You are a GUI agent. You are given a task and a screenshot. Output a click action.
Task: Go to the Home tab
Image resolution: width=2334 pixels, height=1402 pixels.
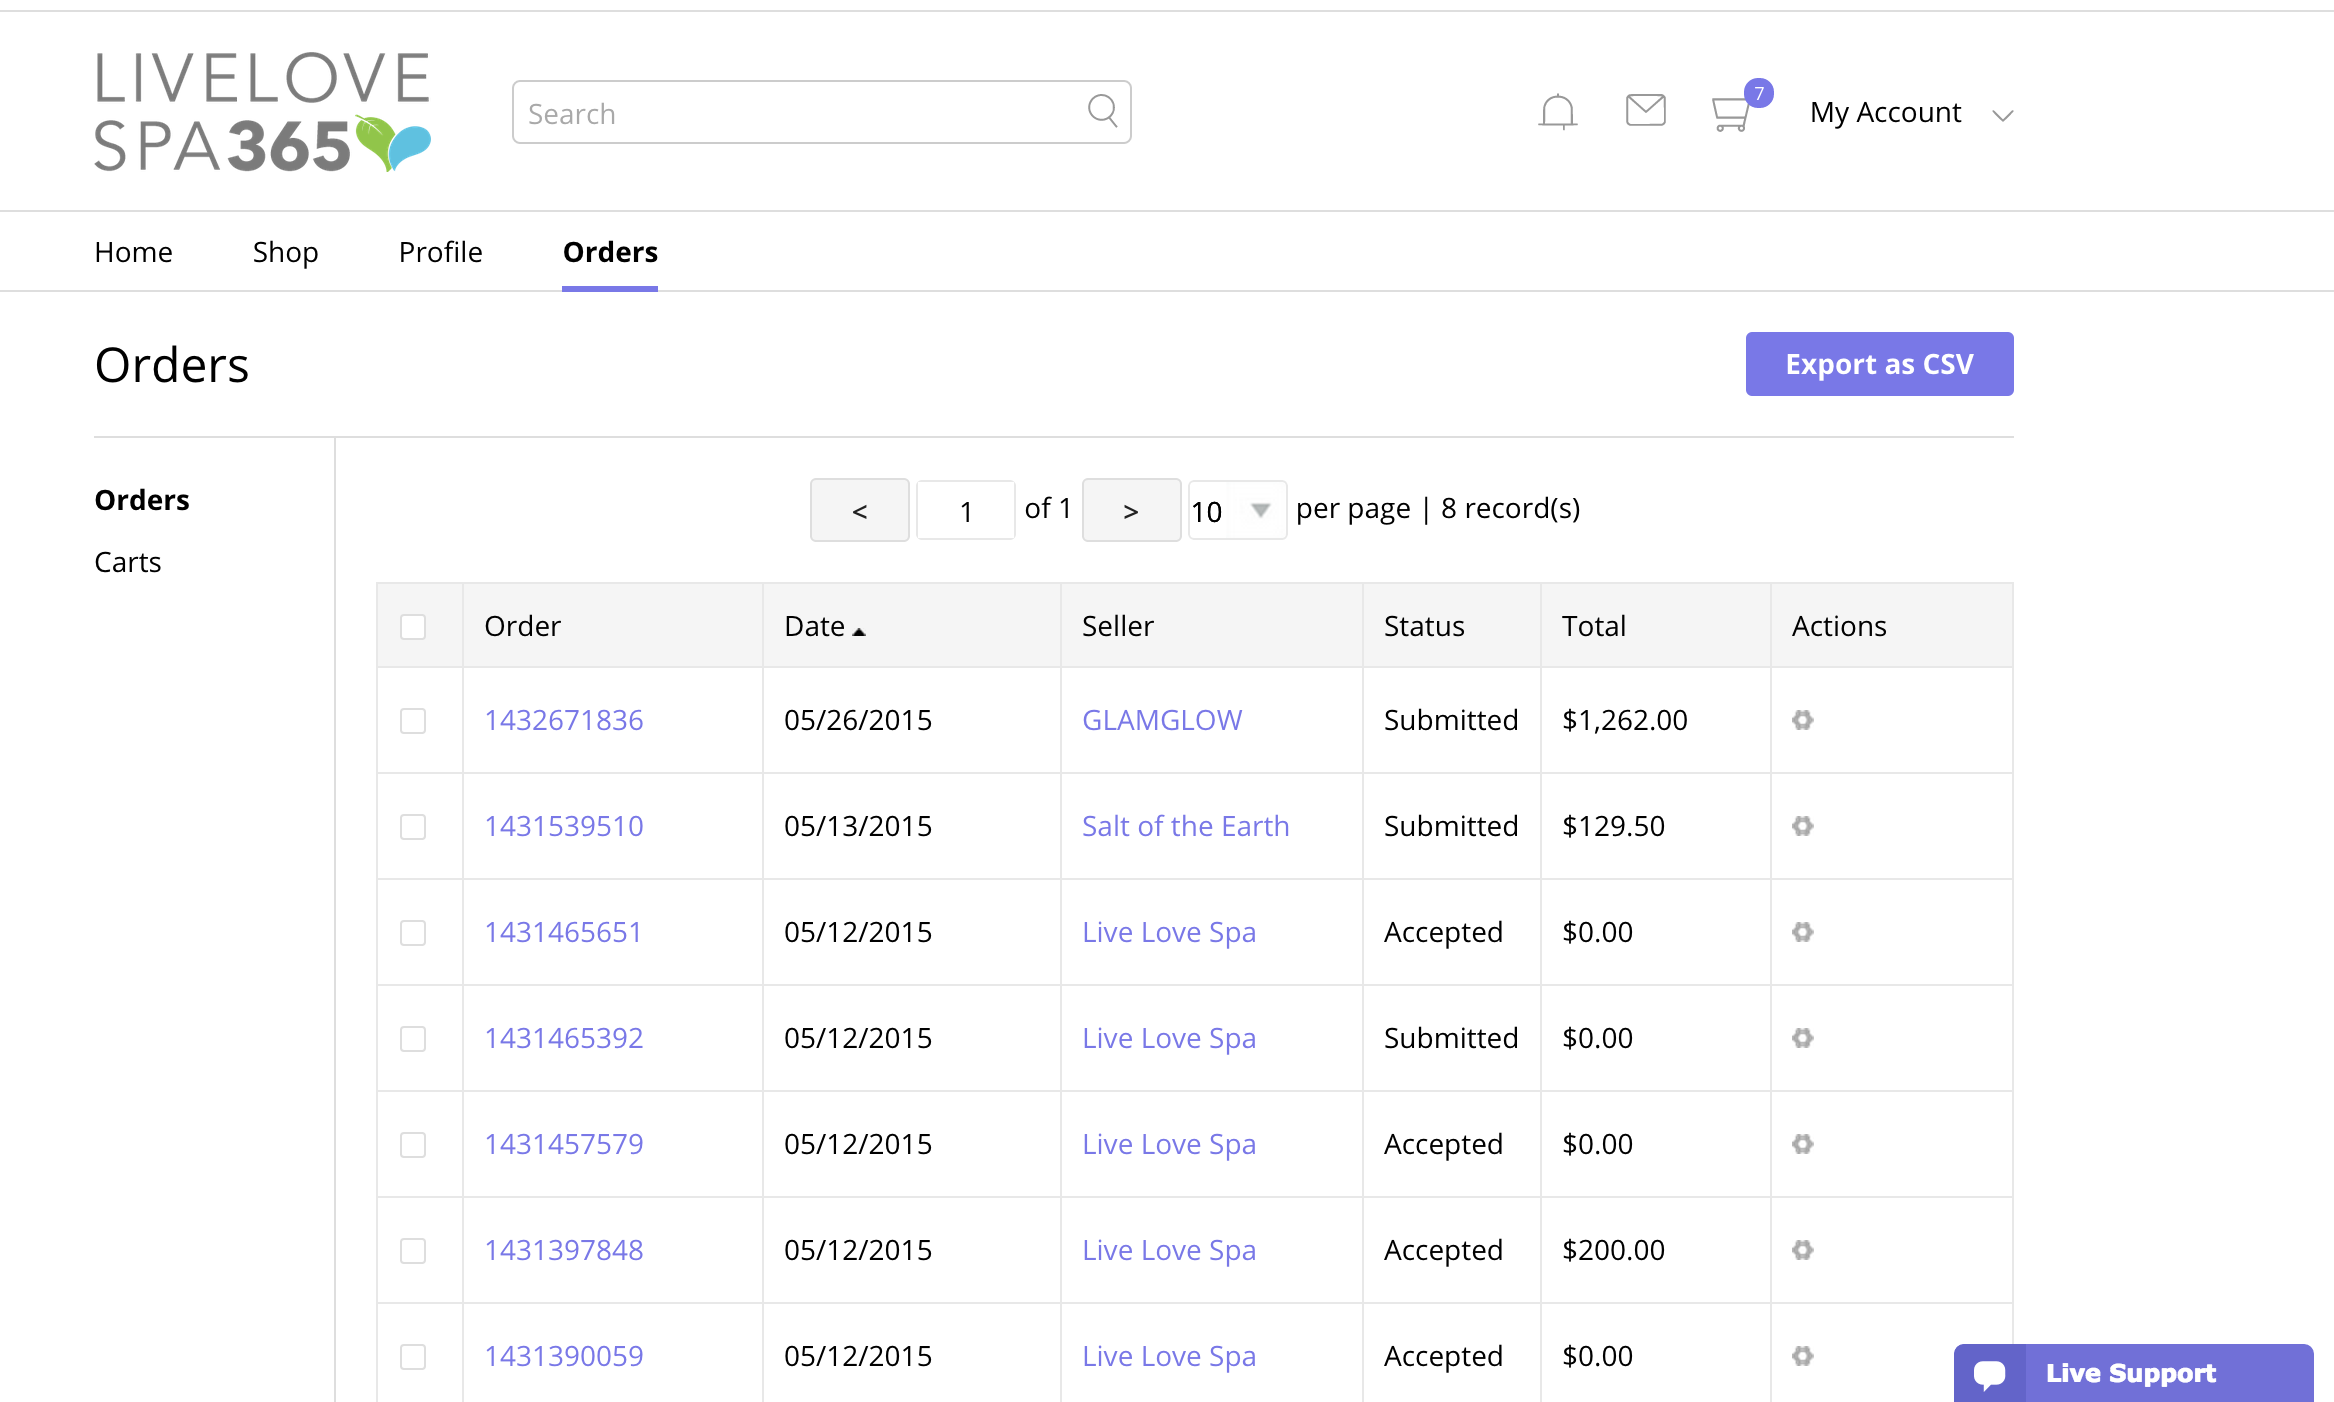click(x=133, y=252)
